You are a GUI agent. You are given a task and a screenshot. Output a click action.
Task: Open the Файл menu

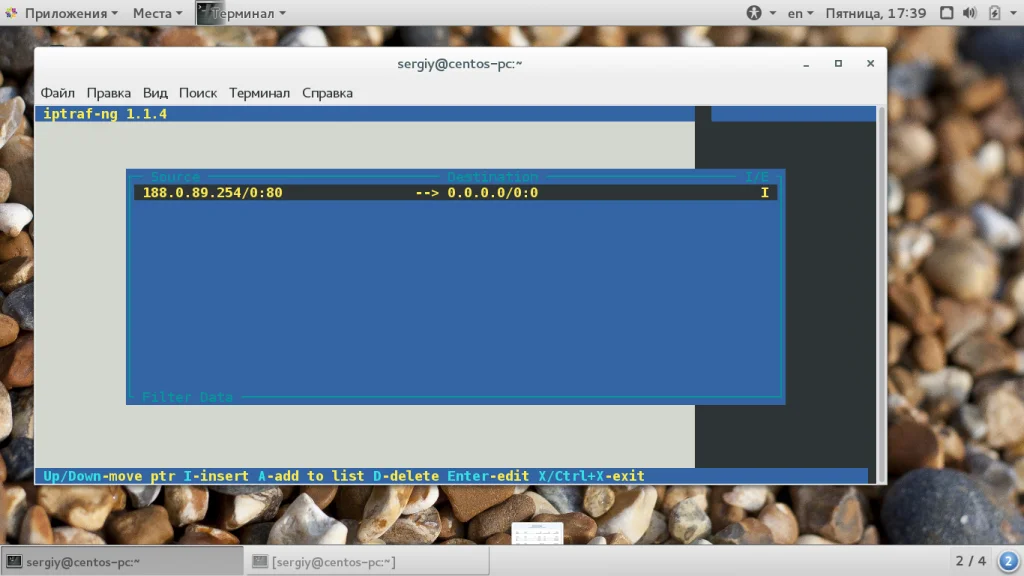tap(57, 93)
